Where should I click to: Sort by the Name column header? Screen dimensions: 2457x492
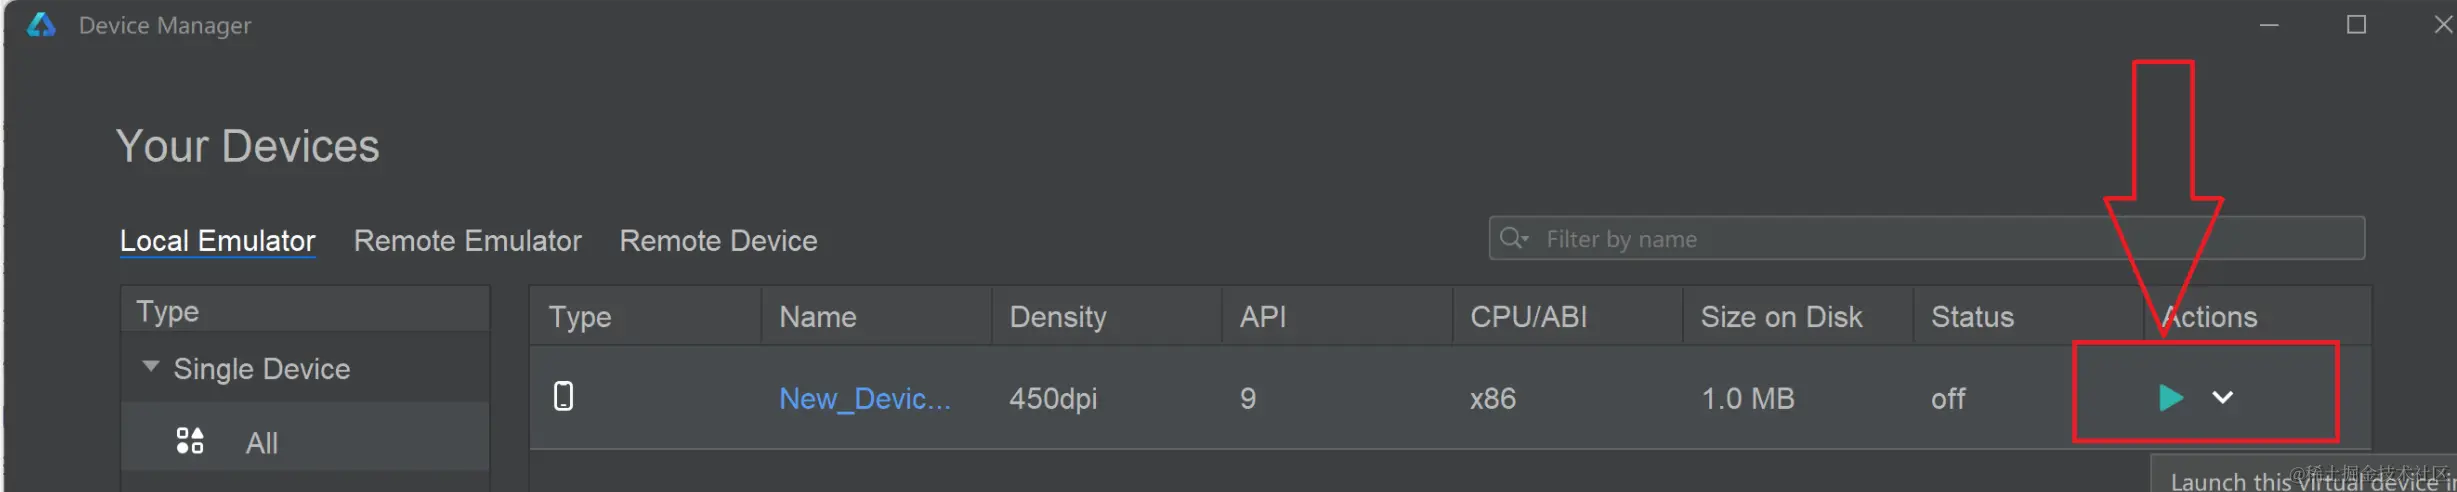817,317
